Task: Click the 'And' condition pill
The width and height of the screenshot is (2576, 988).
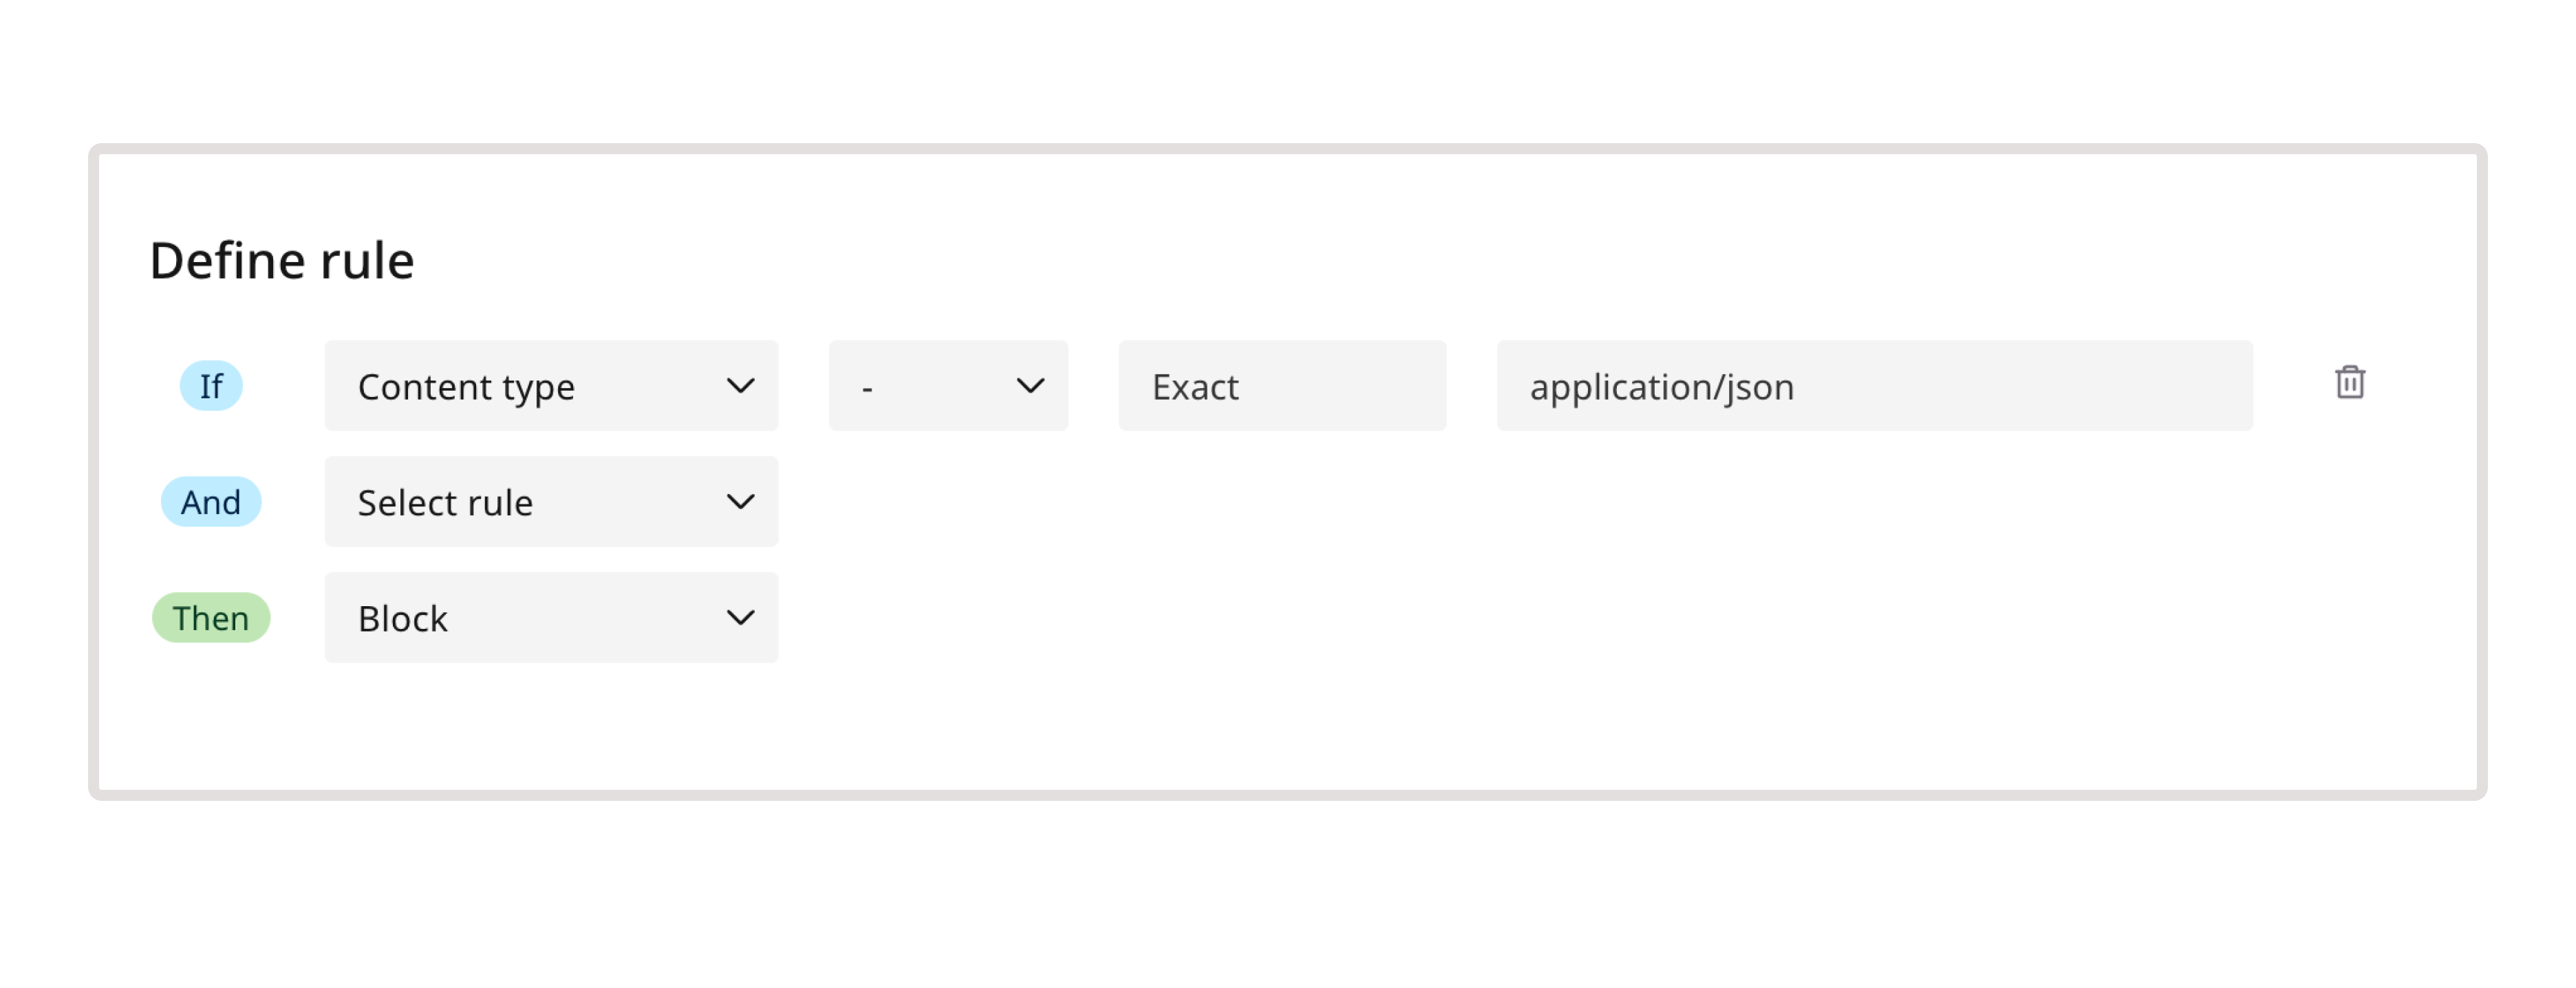Action: (210, 501)
